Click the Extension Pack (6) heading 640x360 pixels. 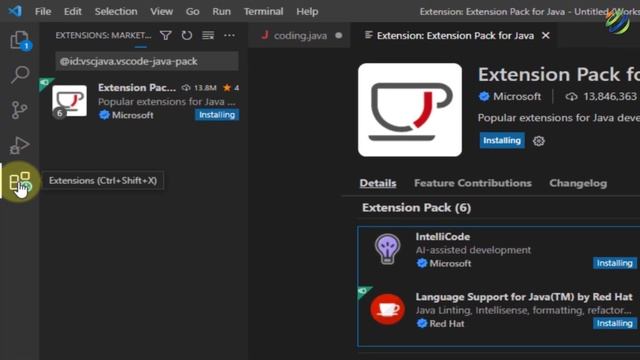coord(416,208)
